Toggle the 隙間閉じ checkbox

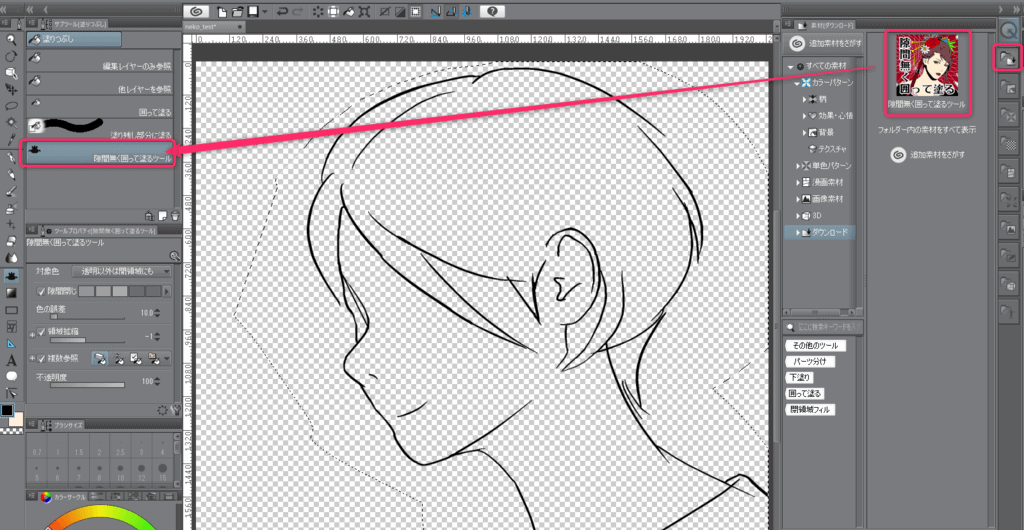point(41,290)
